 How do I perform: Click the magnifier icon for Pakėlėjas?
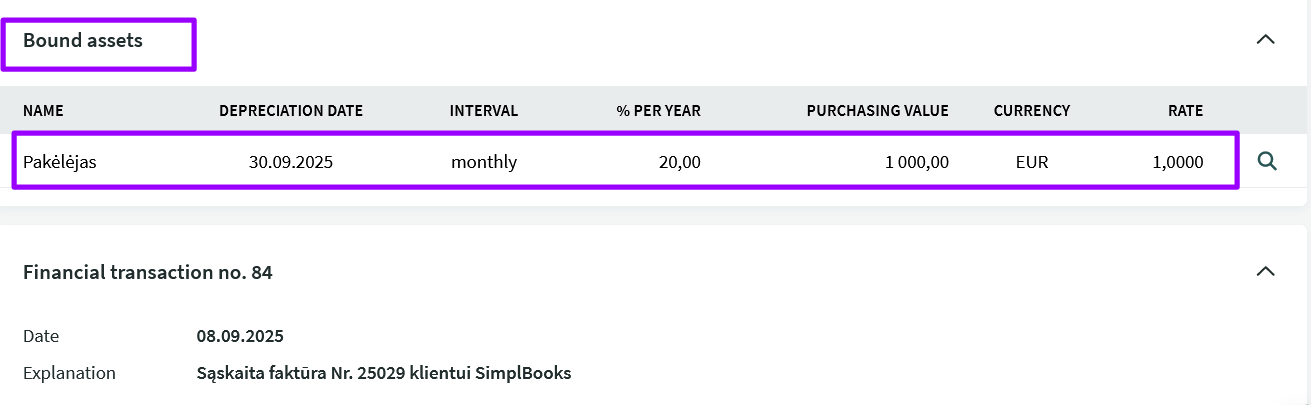tap(1267, 161)
